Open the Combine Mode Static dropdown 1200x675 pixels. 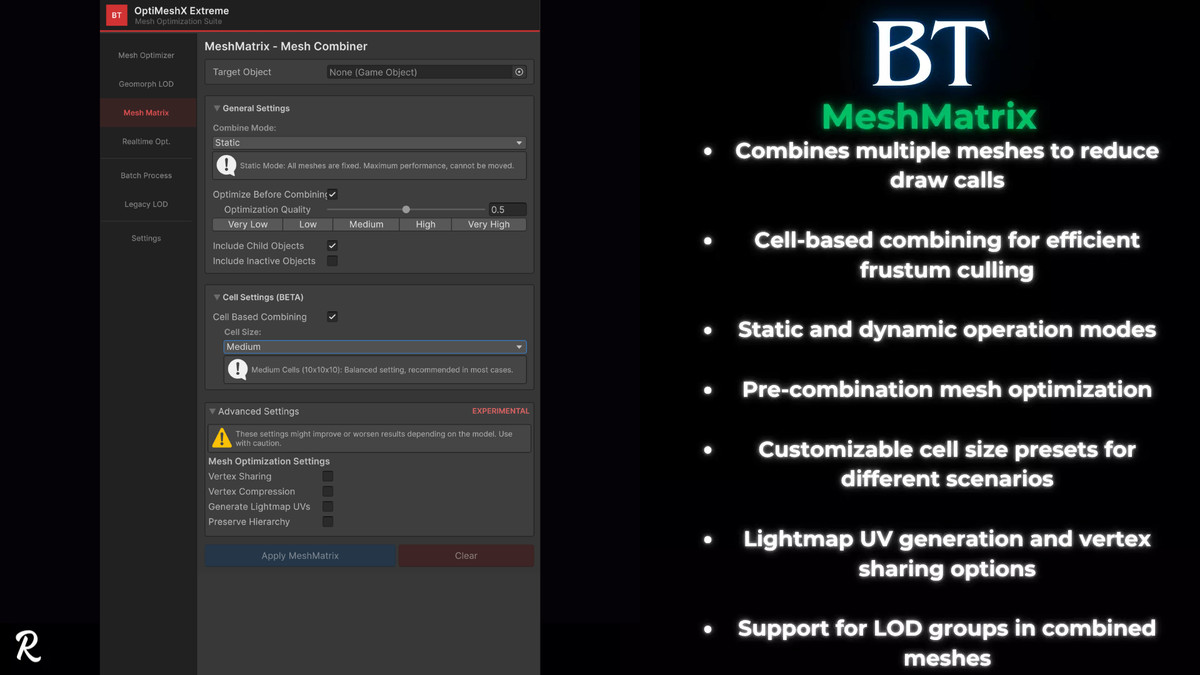coord(369,143)
